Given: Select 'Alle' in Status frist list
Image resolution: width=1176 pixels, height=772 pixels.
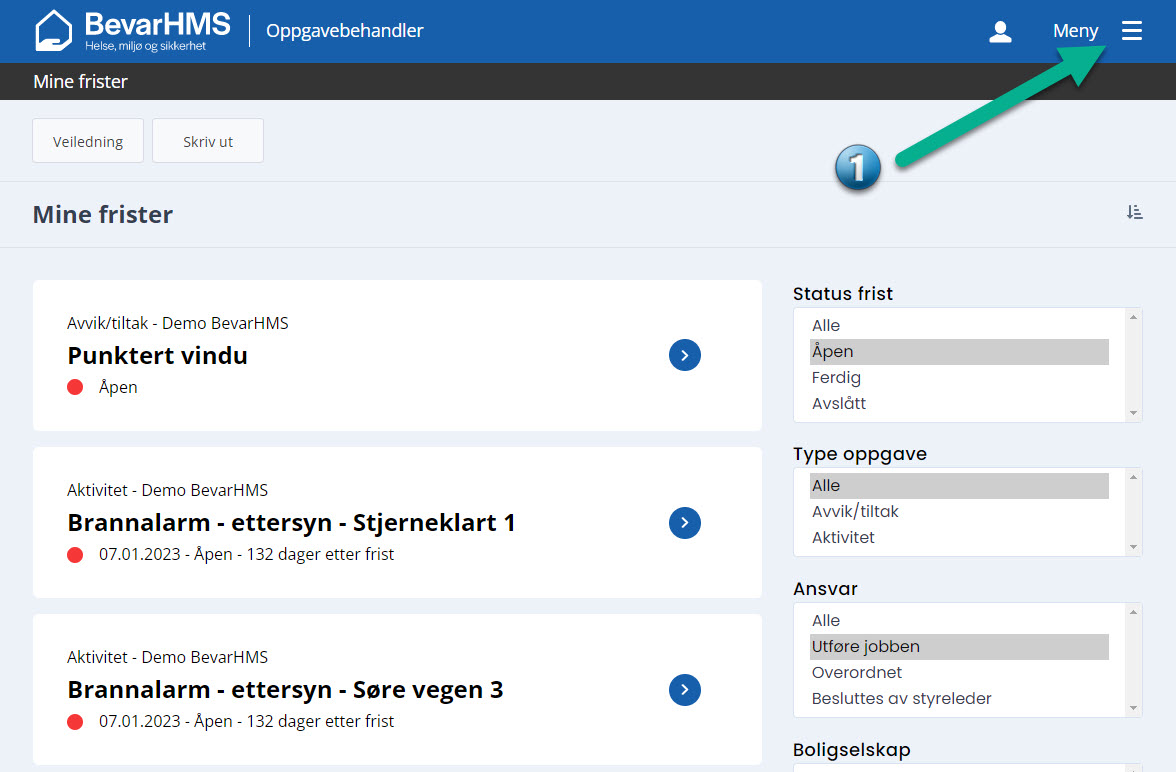Looking at the screenshot, I should (x=826, y=326).
